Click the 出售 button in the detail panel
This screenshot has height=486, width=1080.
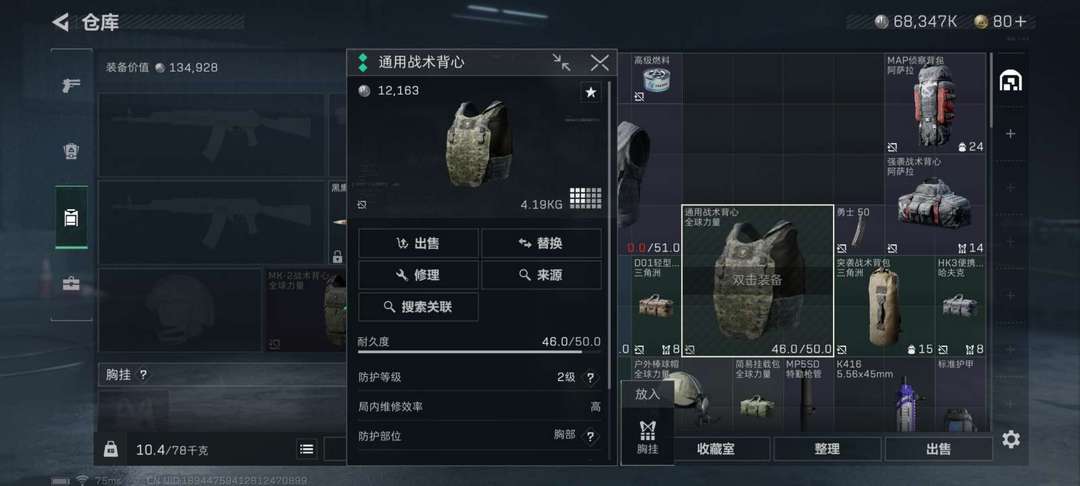pyautogui.click(x=418, y=243)
